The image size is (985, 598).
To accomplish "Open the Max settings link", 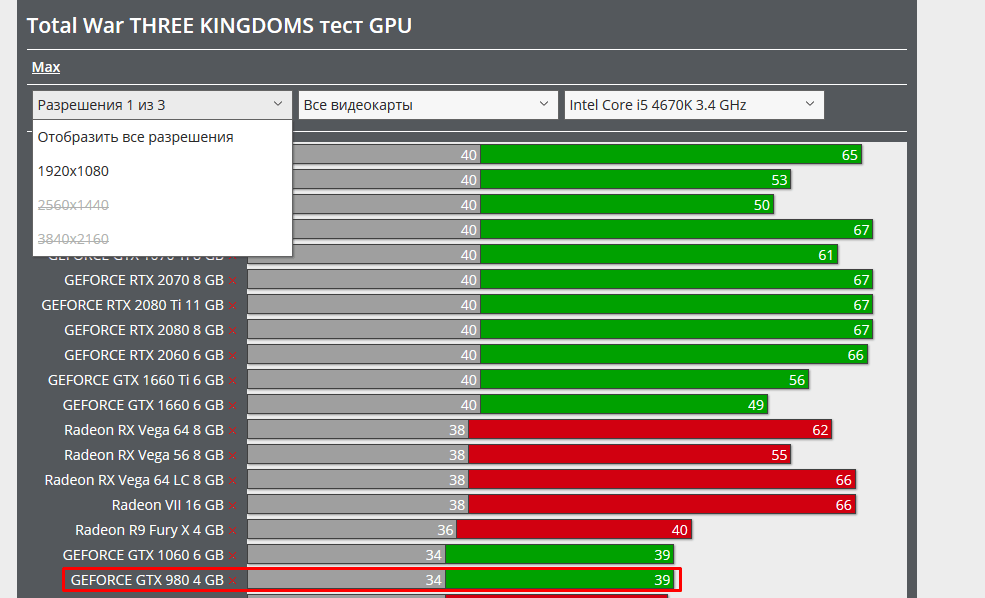I will pos(46,67).
